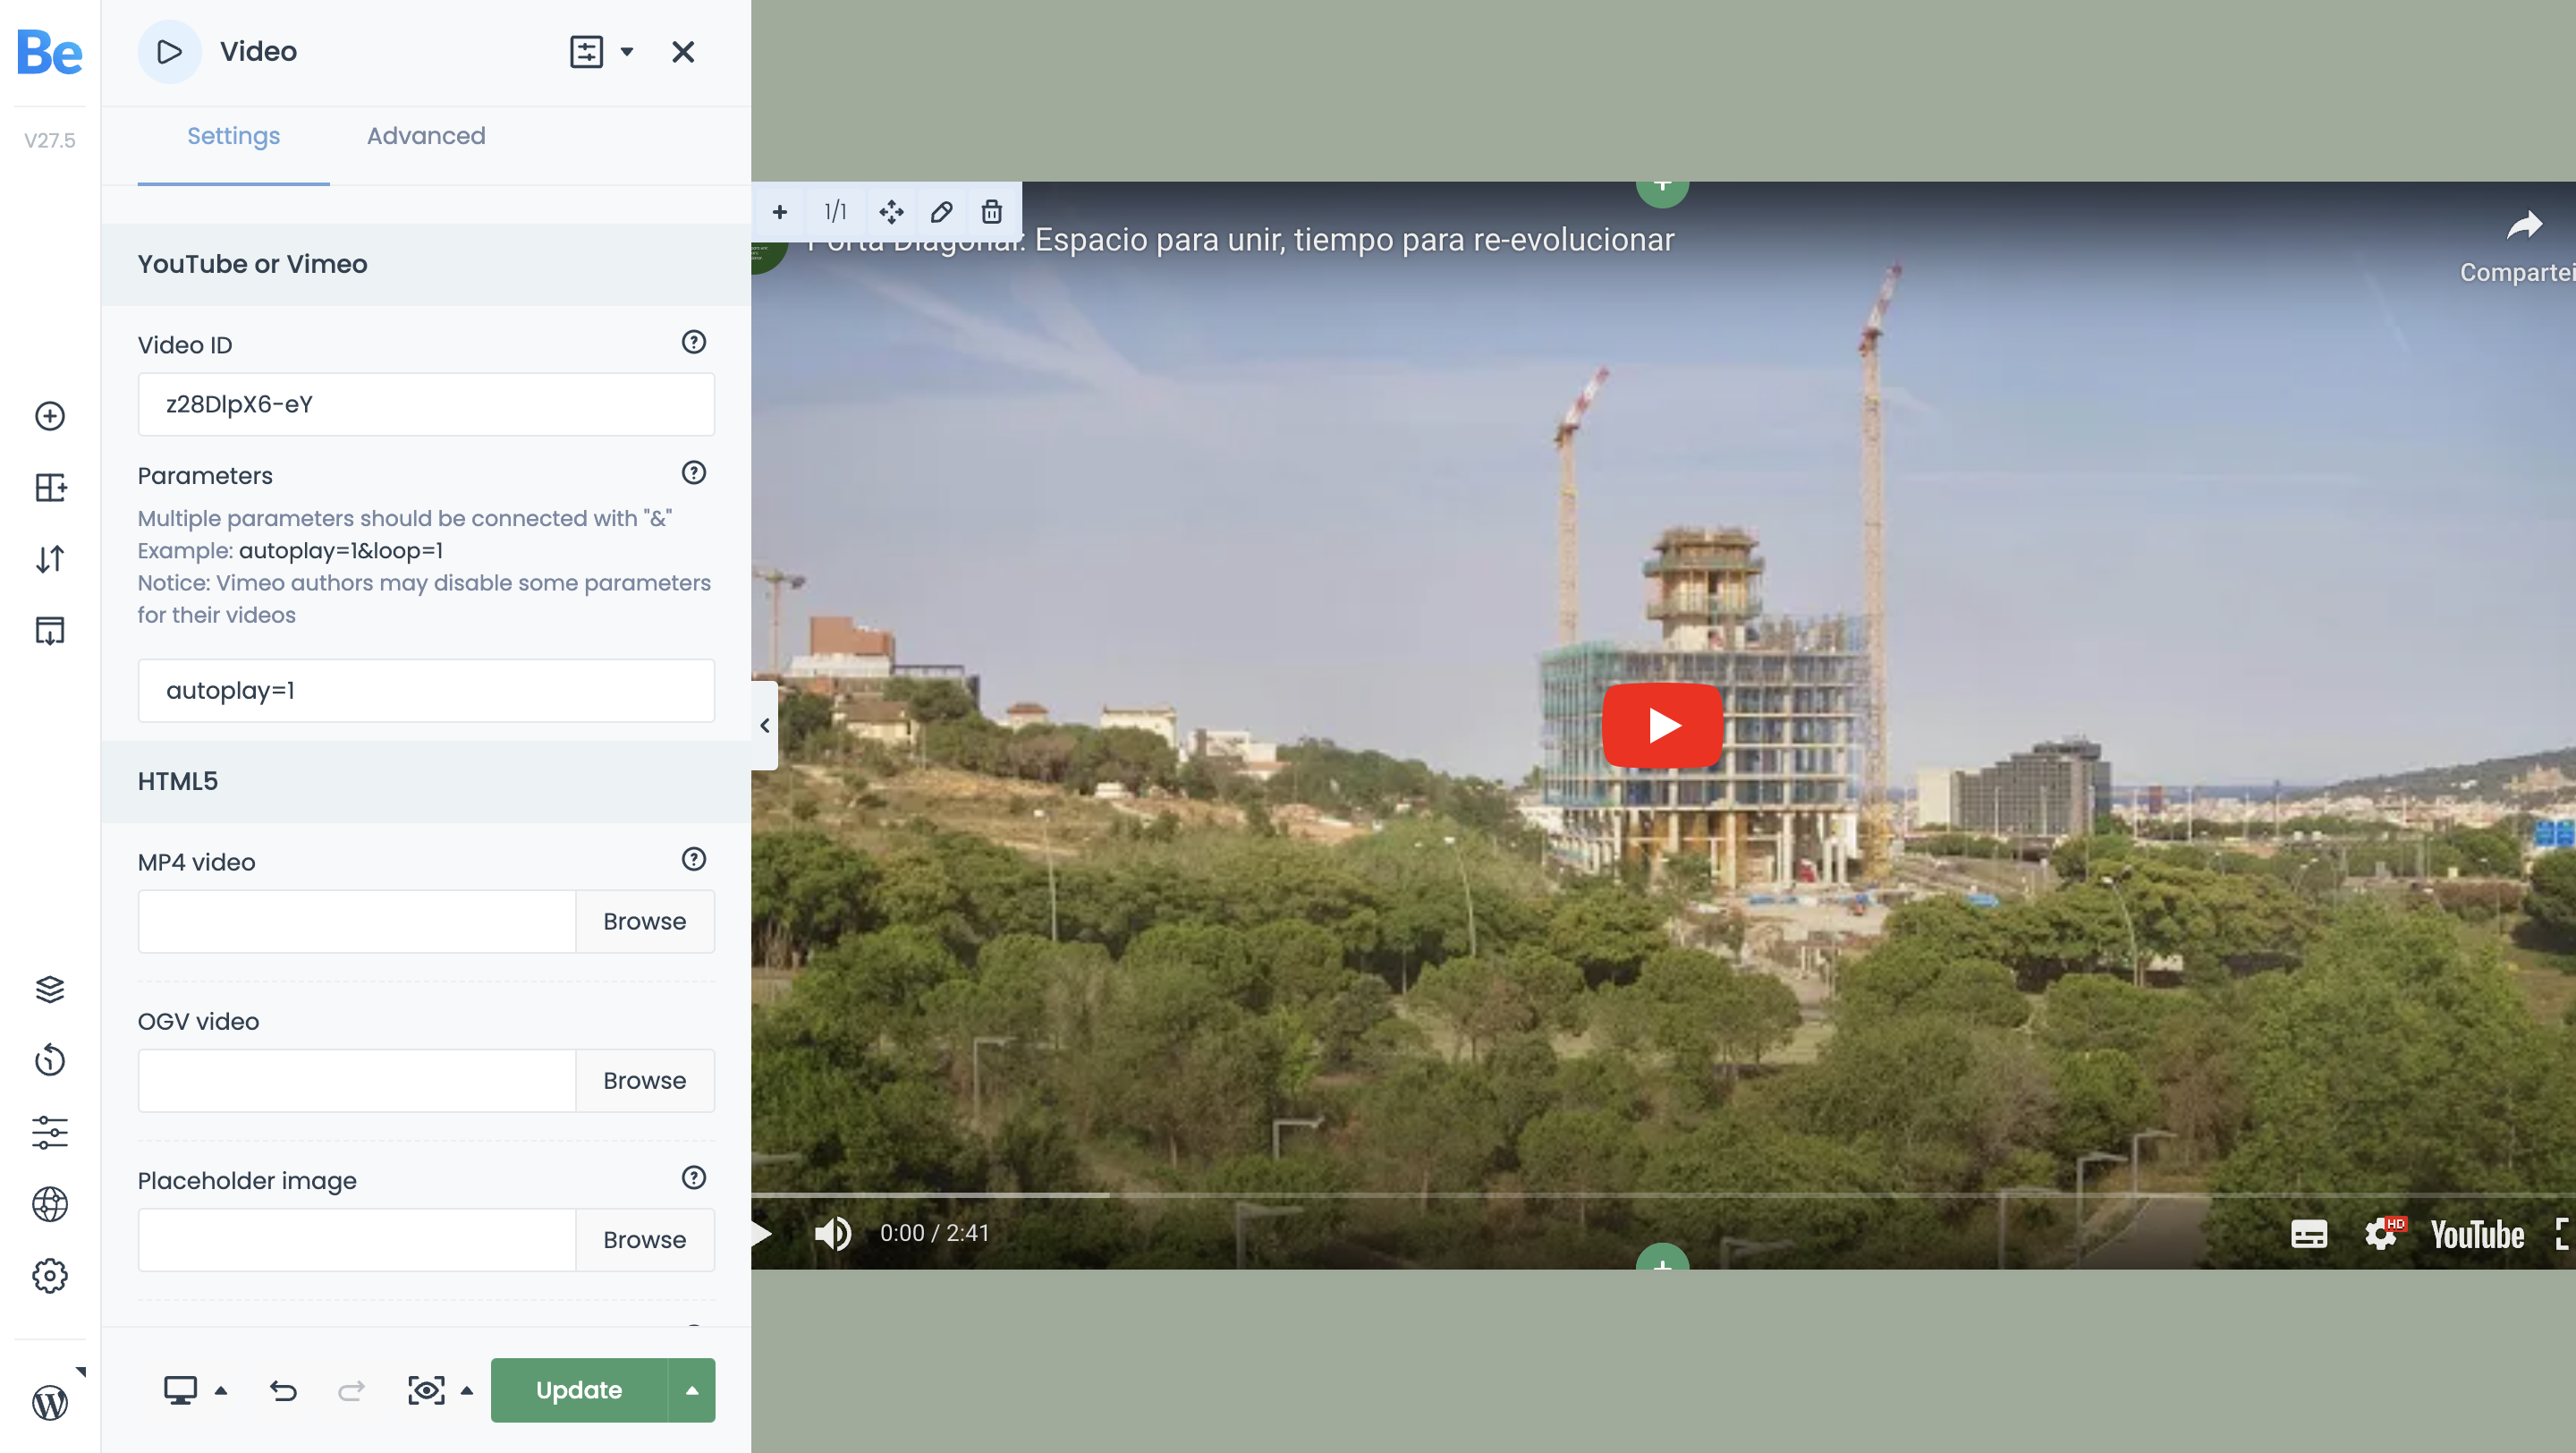Focus the Video ID input field
2576x1453 pixels.
[426, 404]
